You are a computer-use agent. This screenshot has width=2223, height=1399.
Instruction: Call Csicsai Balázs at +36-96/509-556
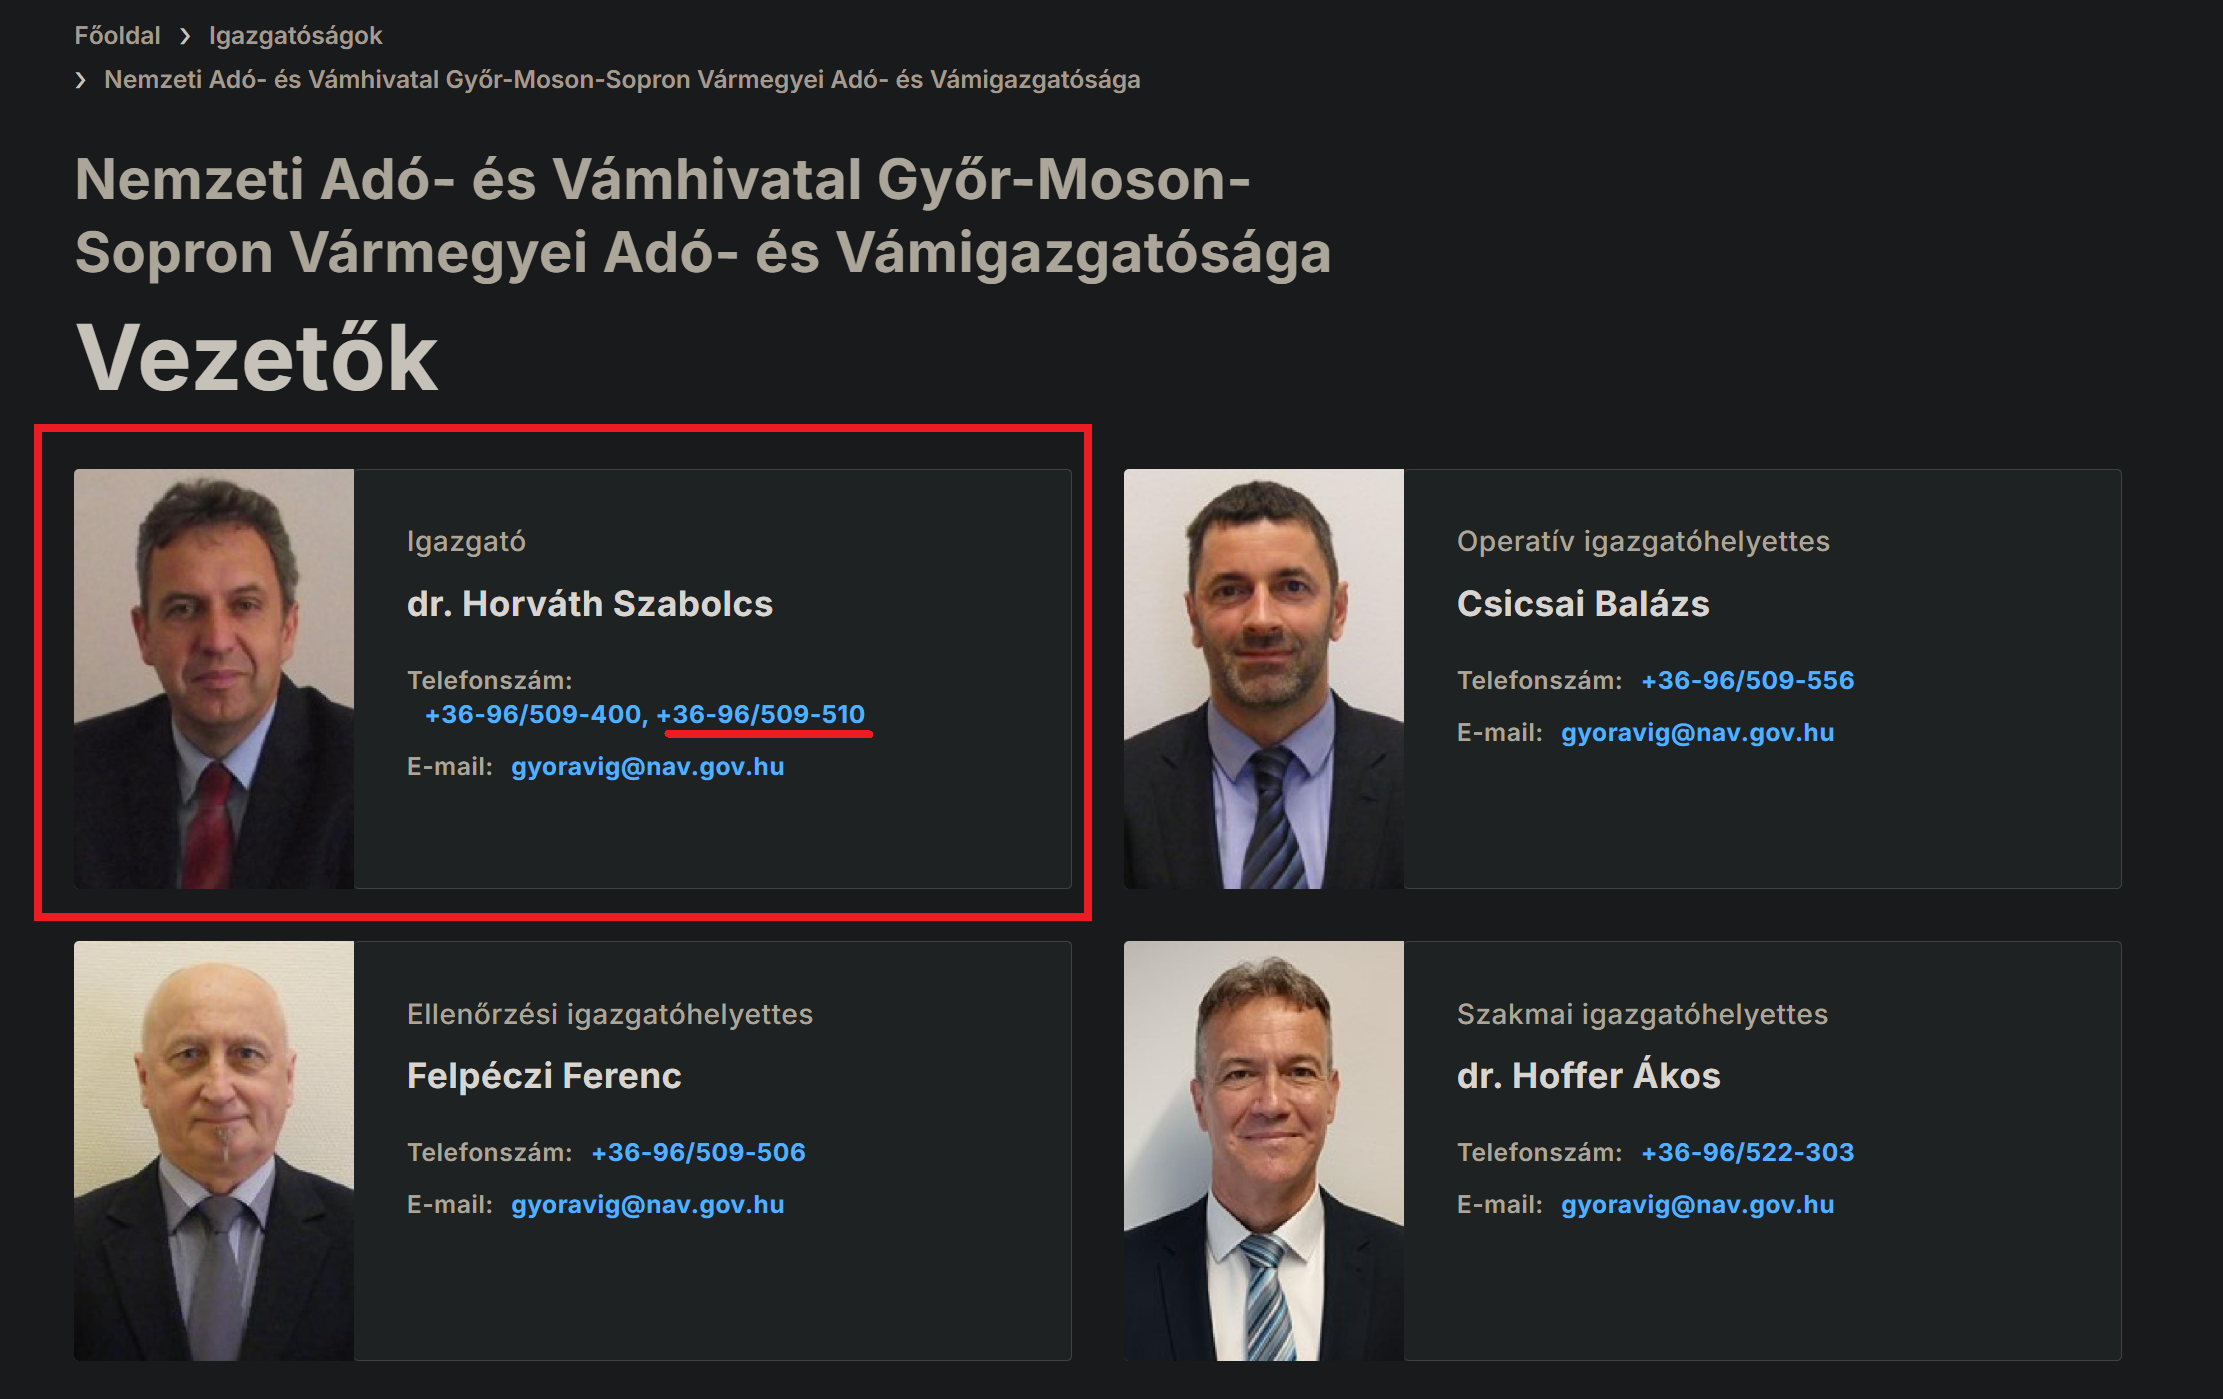(x=1747, y=681)
